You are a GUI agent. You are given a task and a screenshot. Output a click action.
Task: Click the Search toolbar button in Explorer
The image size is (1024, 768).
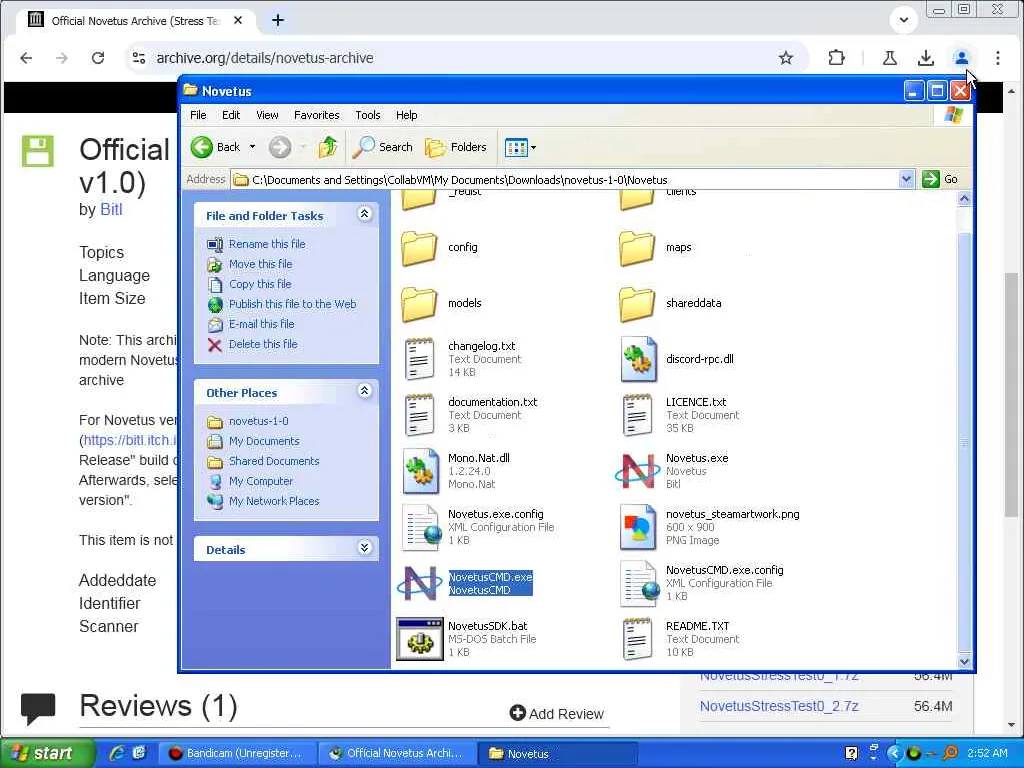click(382, 147)
